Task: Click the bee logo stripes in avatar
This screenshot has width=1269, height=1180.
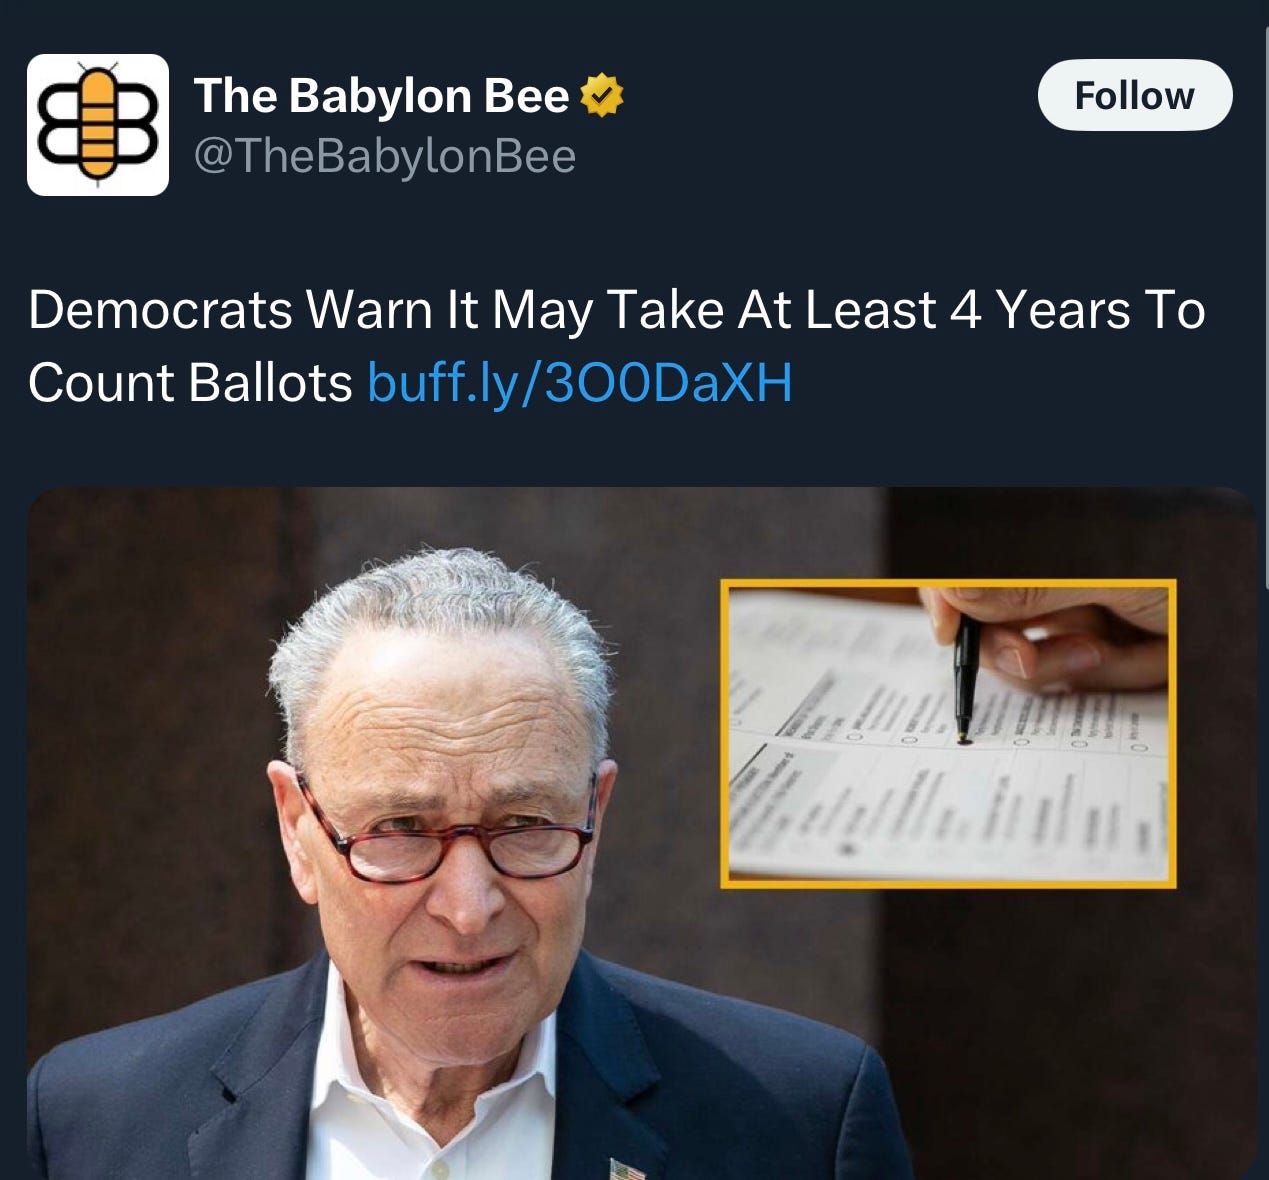Action: [97, 124]
